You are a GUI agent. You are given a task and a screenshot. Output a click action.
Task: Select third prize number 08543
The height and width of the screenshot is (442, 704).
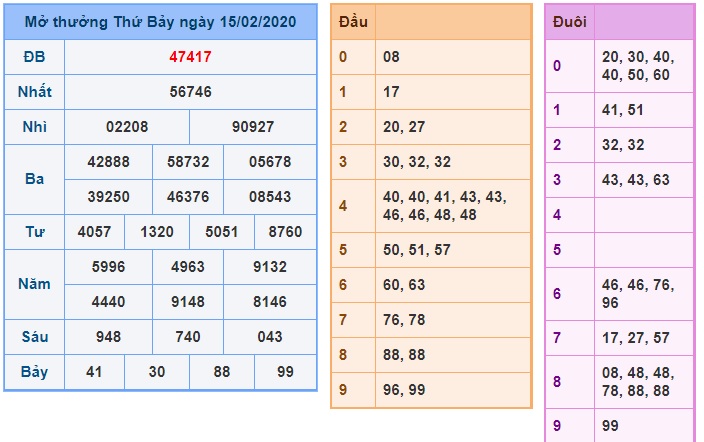pyautogui.click(x=270, y=197)
